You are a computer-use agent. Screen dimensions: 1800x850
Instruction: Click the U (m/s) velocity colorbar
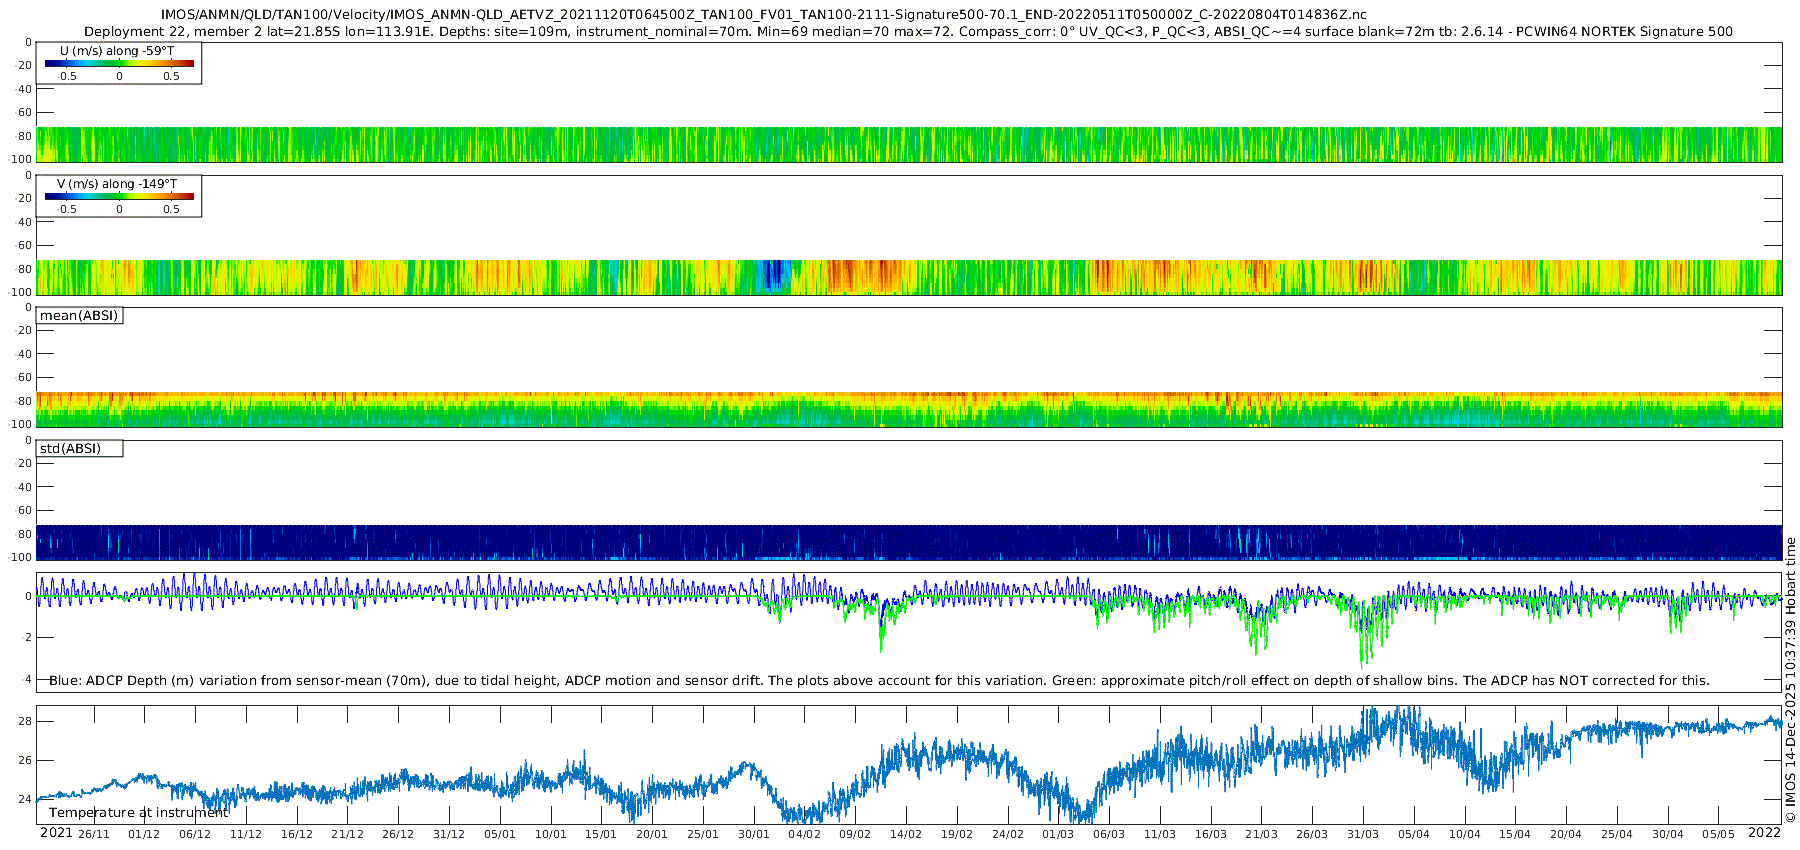pyautogui.click(x=119, y=64)
